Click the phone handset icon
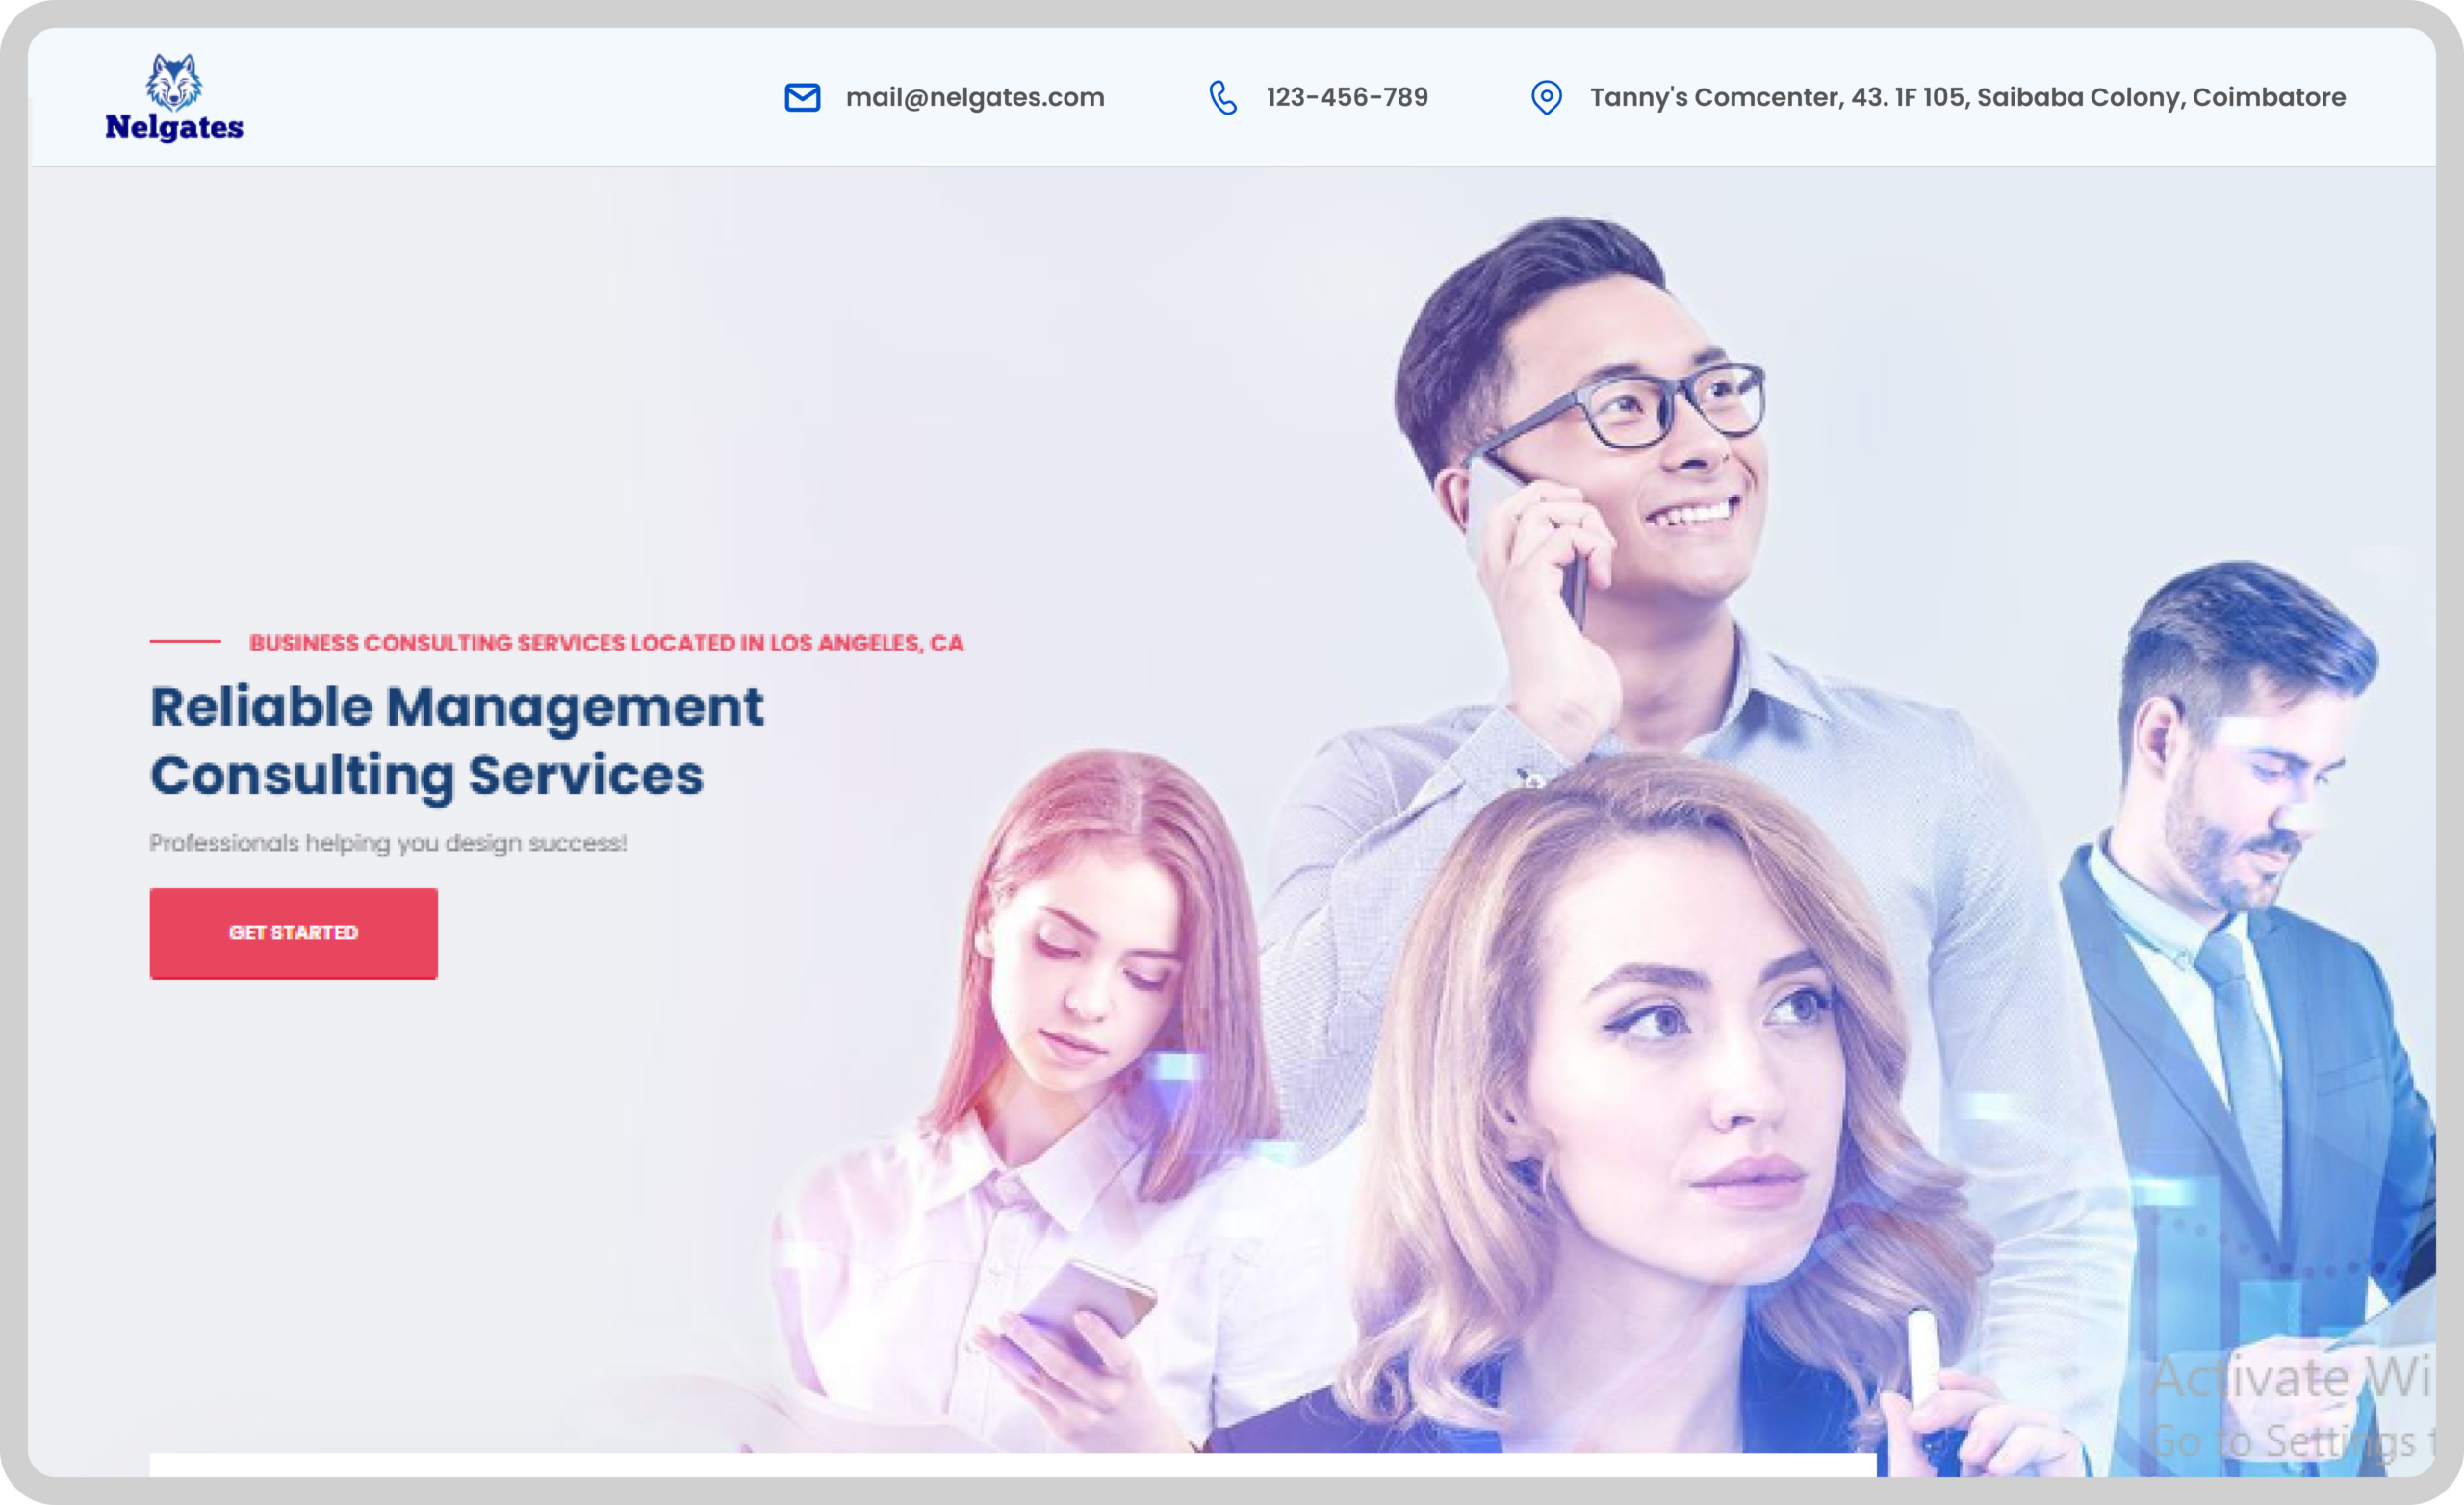The width and height of the screenshot is (2464, 1505). point(1222,97)
